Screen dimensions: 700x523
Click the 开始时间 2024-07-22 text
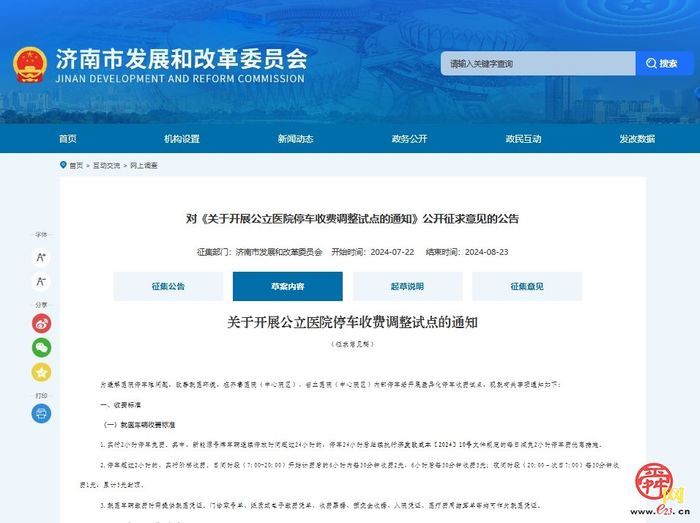pos(373,252)
